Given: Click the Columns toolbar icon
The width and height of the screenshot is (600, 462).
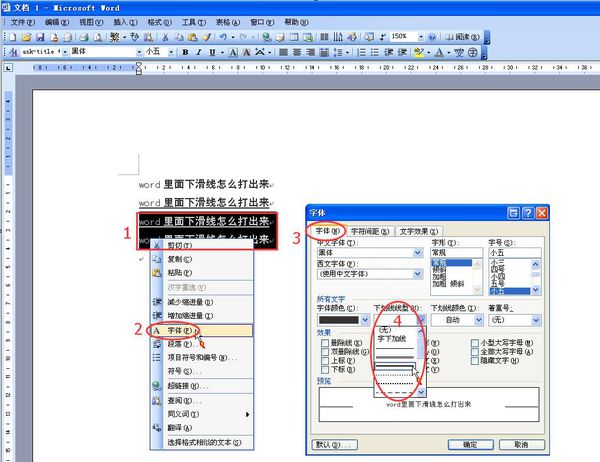Looking at the screenshot, I should coord(324,37).
